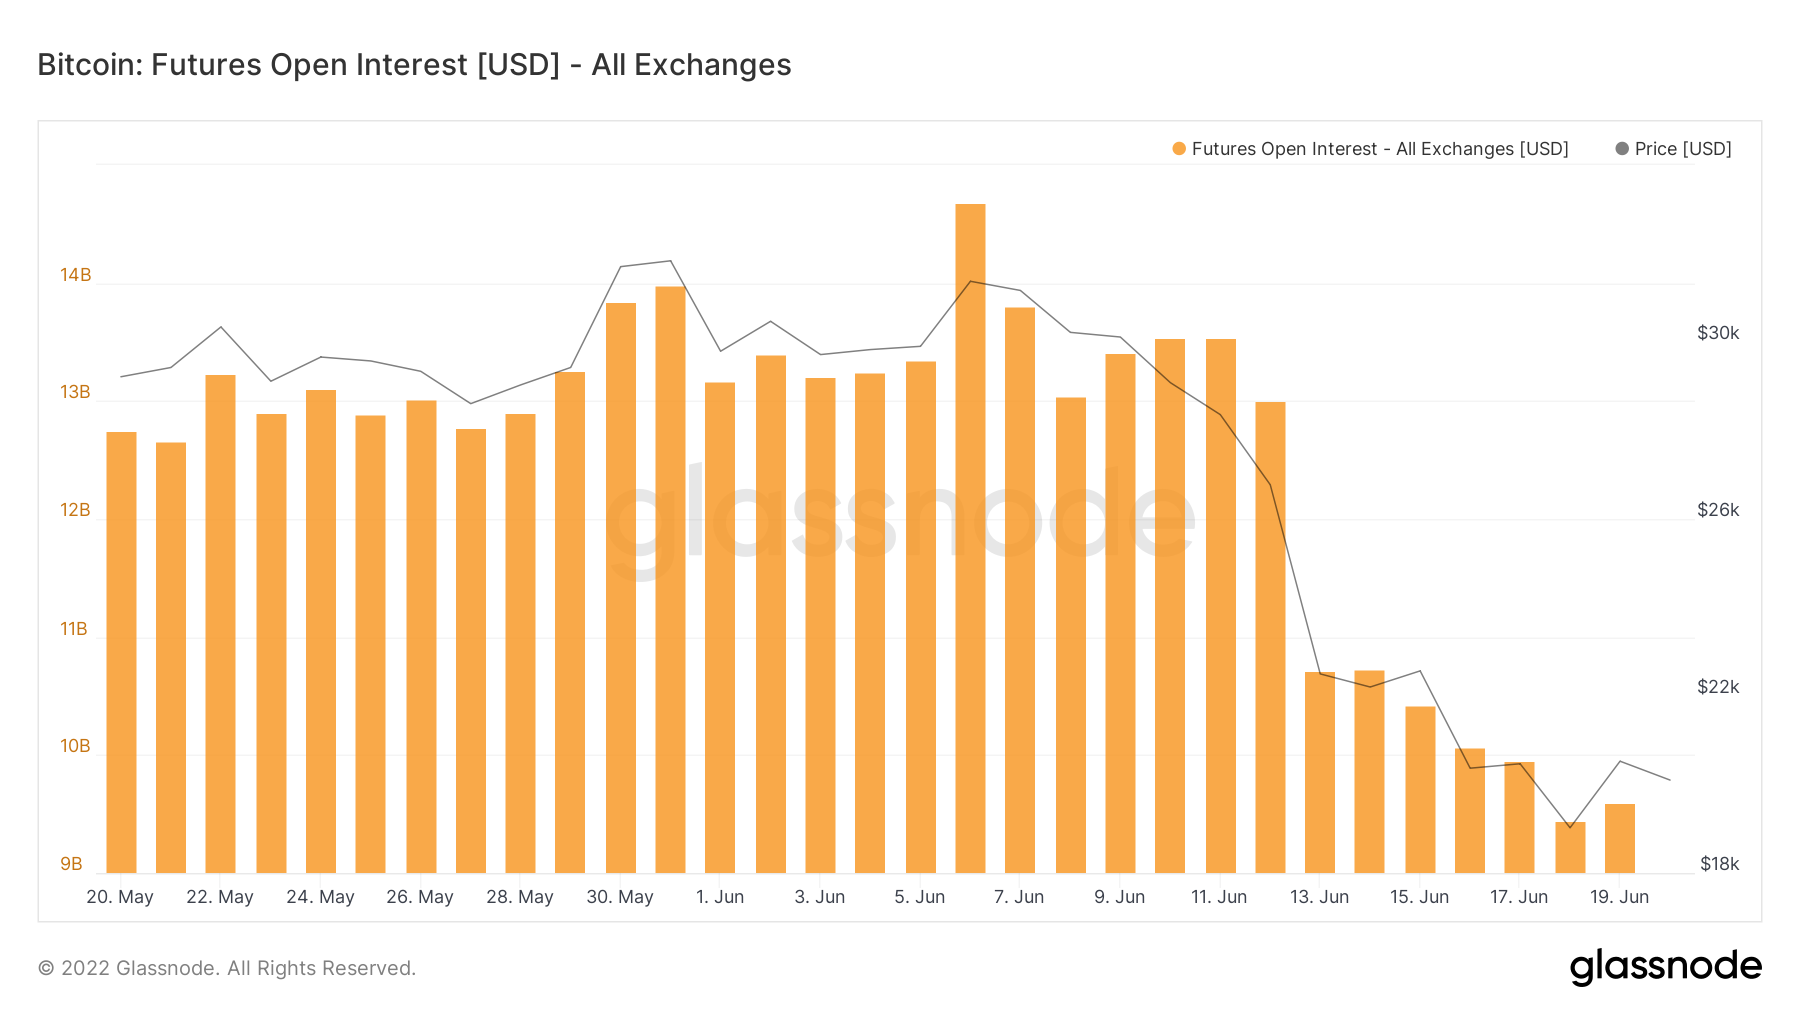Click the 9B left axis label
This screenshot has width=1800, height=1013.
point(71,864)
